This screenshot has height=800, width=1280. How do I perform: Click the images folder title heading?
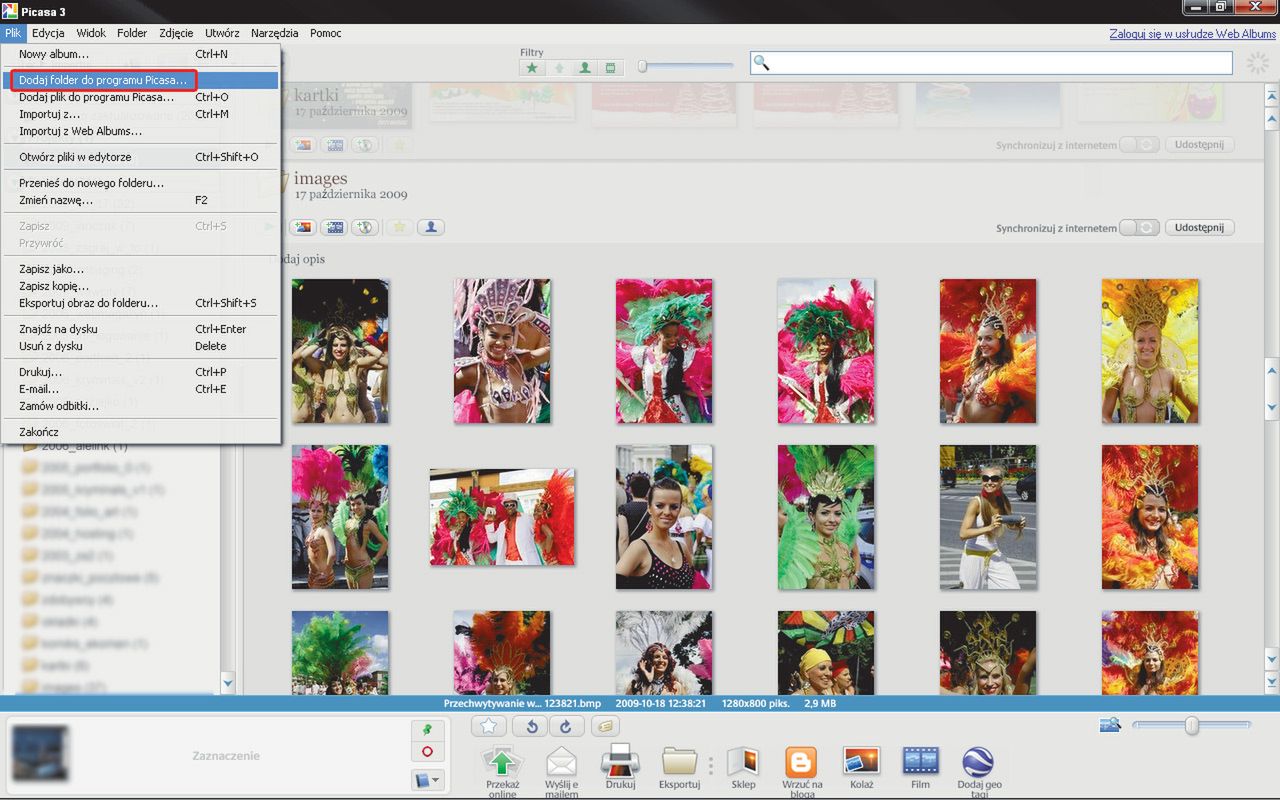pos(320,179)
